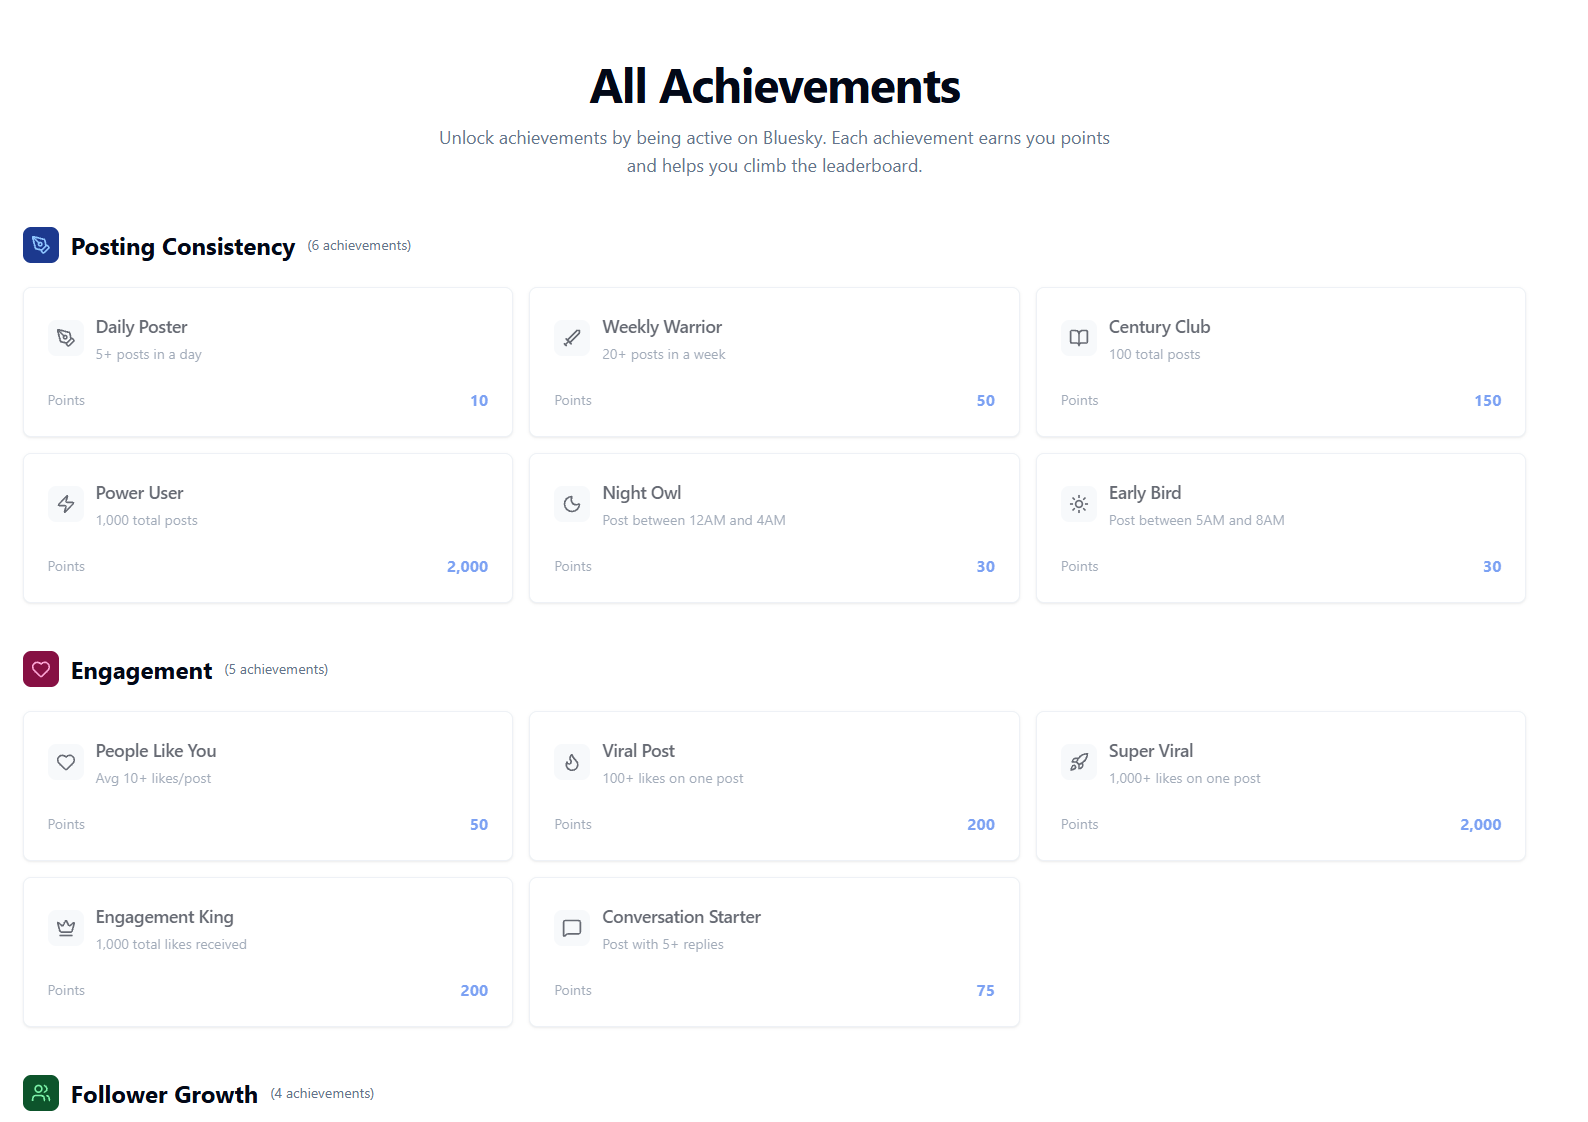Click the "Post with 5+ replies" description

pos(663,944)
